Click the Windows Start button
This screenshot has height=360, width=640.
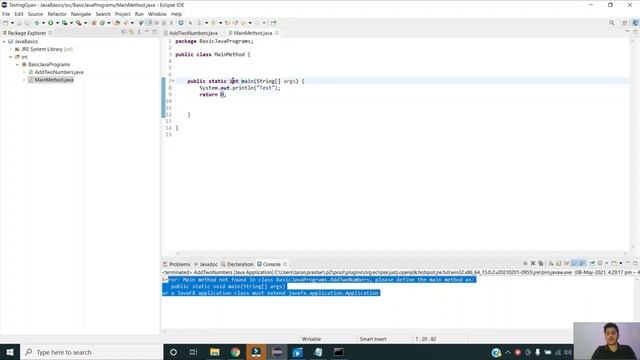[x=10, y=352]
